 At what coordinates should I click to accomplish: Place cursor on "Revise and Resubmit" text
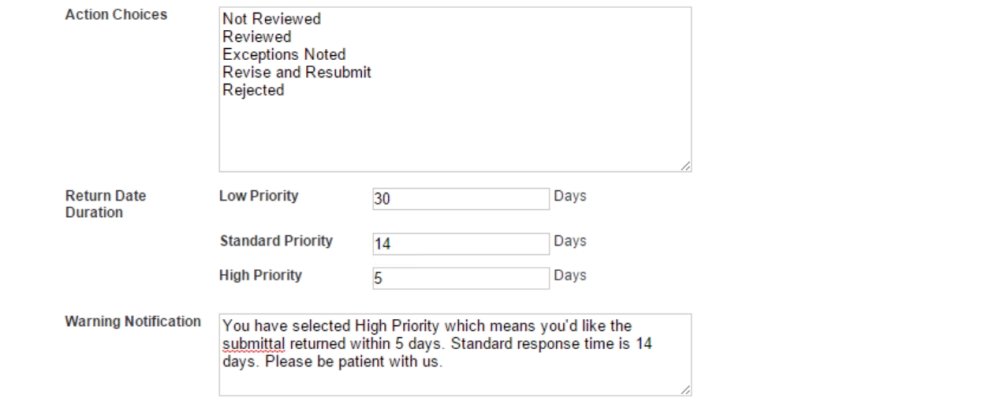coord(296,73)
